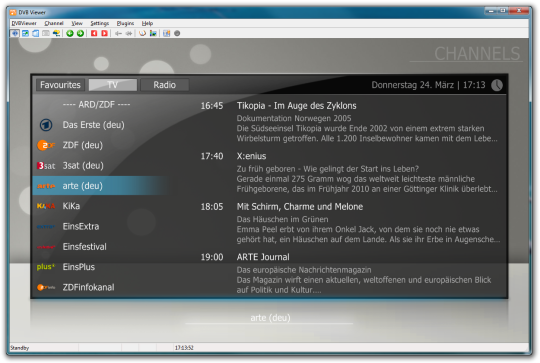Click the KiKa channel logo

click(x=46, y=206)
